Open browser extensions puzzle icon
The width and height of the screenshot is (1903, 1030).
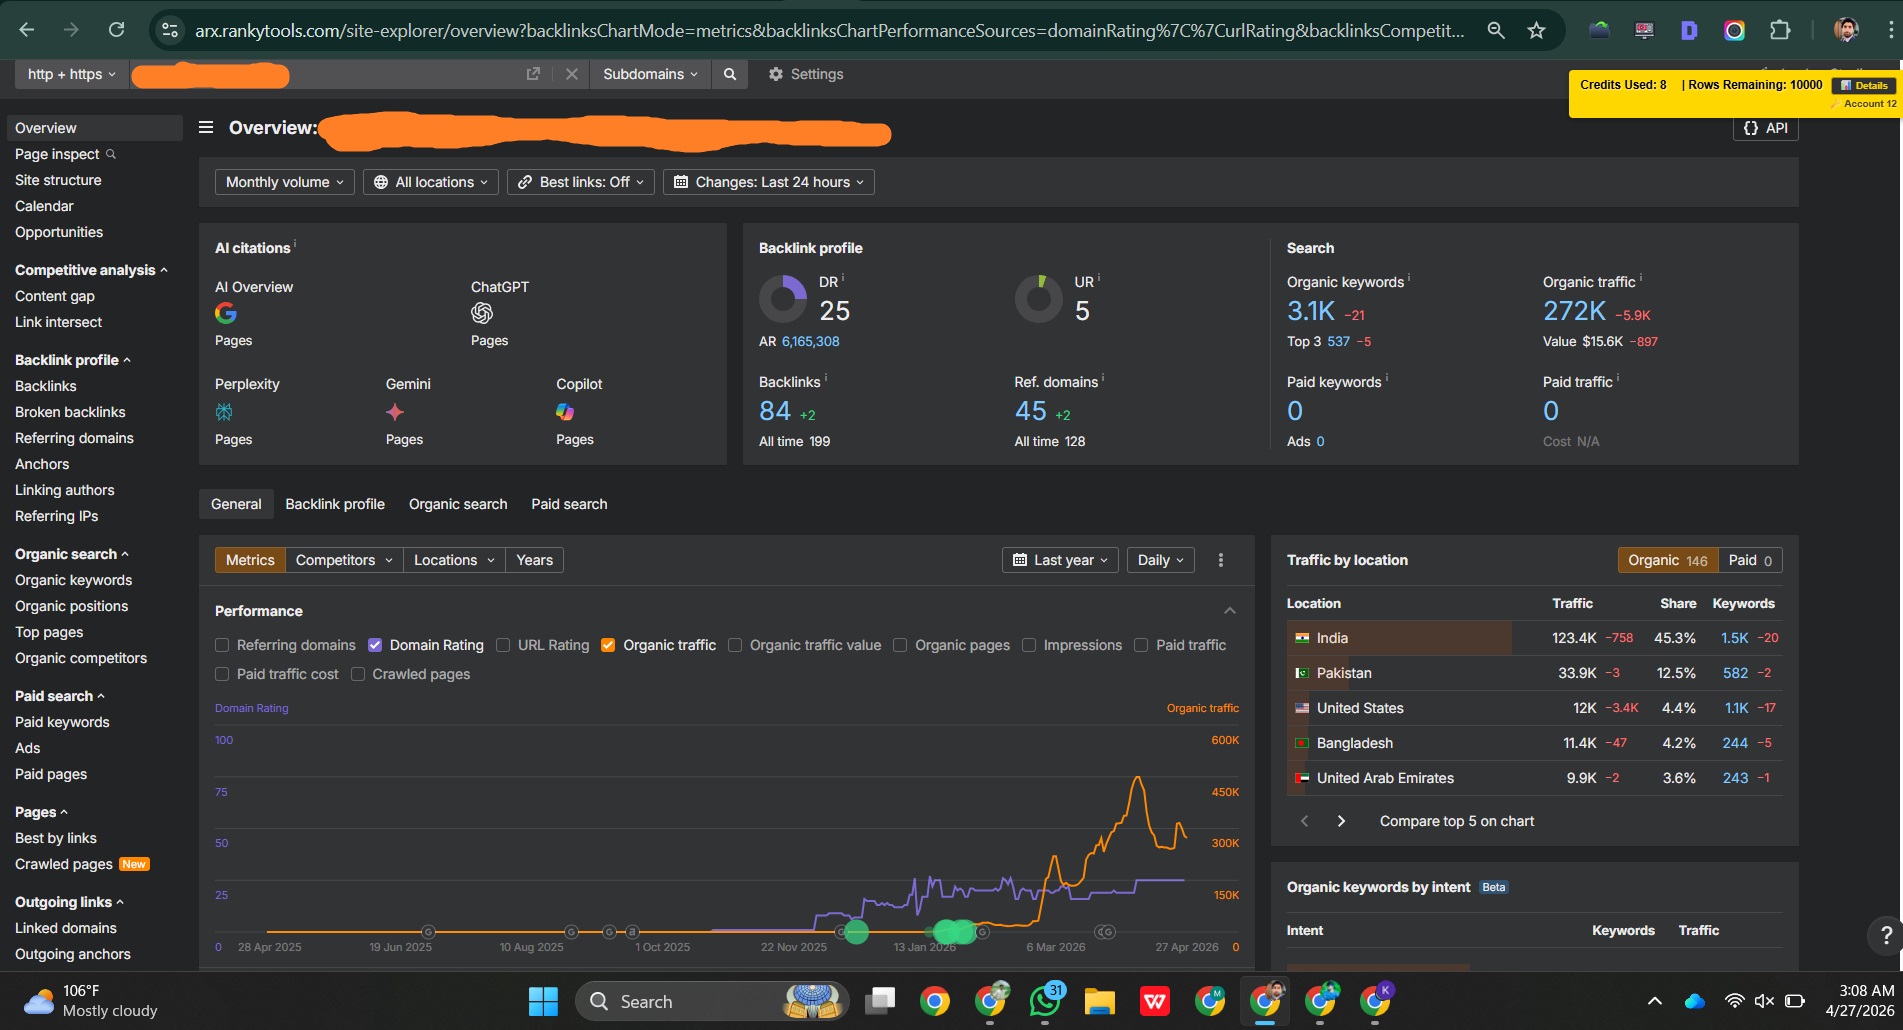1780,30
